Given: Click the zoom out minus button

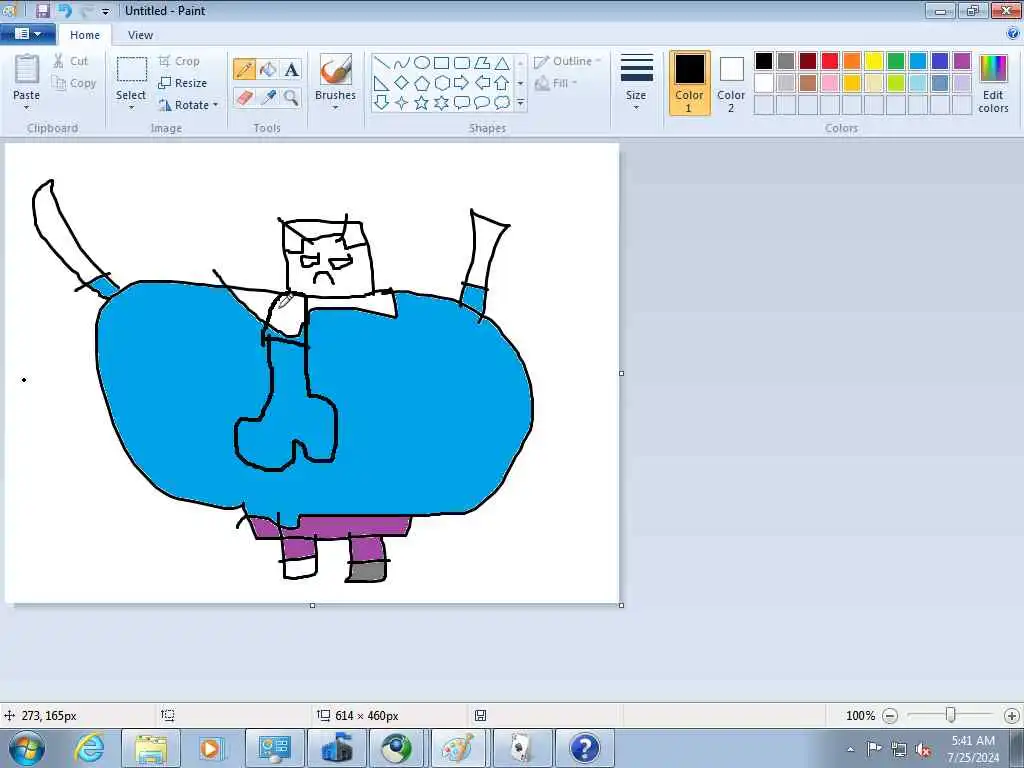Looking at the screenshot, I should coord(889,716).
